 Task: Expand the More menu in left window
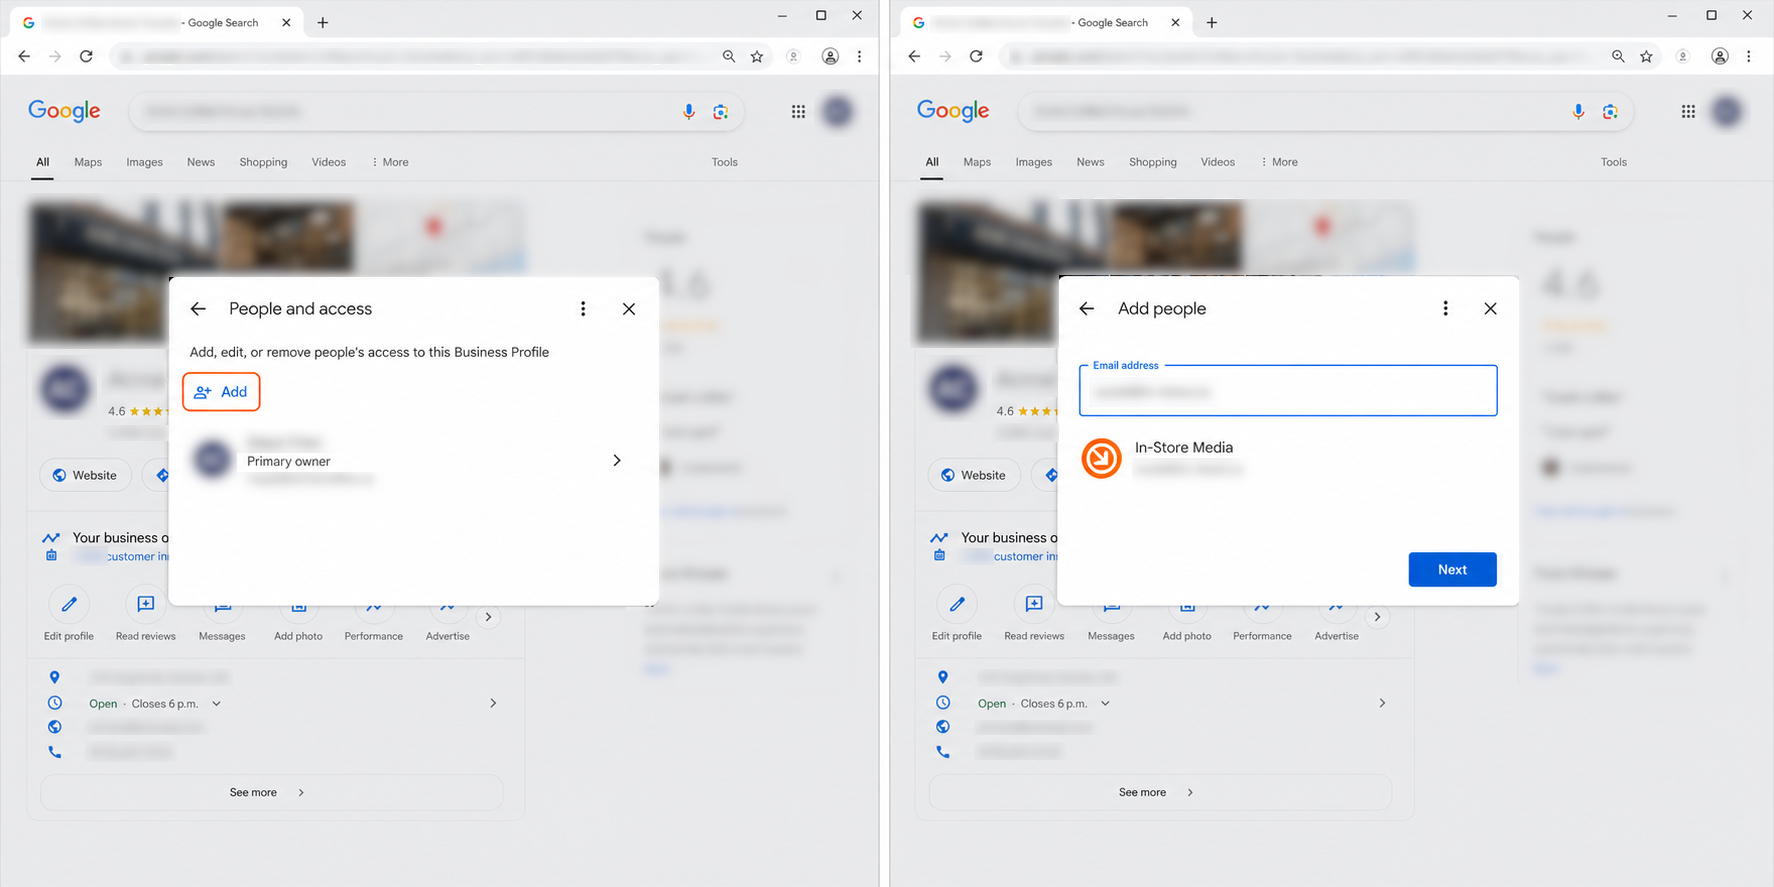tap(390, 162)
